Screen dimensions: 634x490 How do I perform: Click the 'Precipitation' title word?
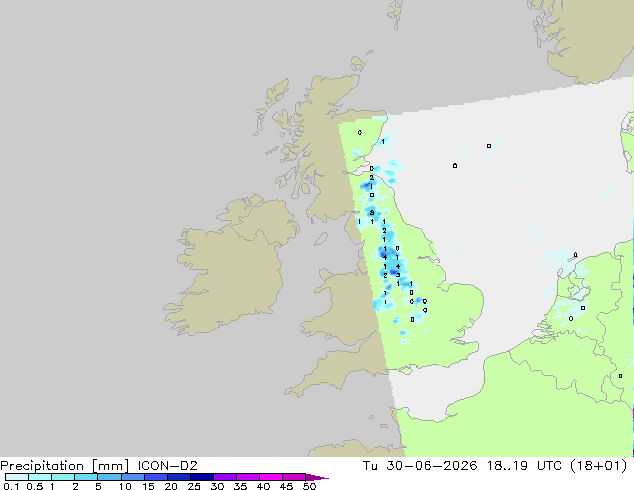coord(42,466)
